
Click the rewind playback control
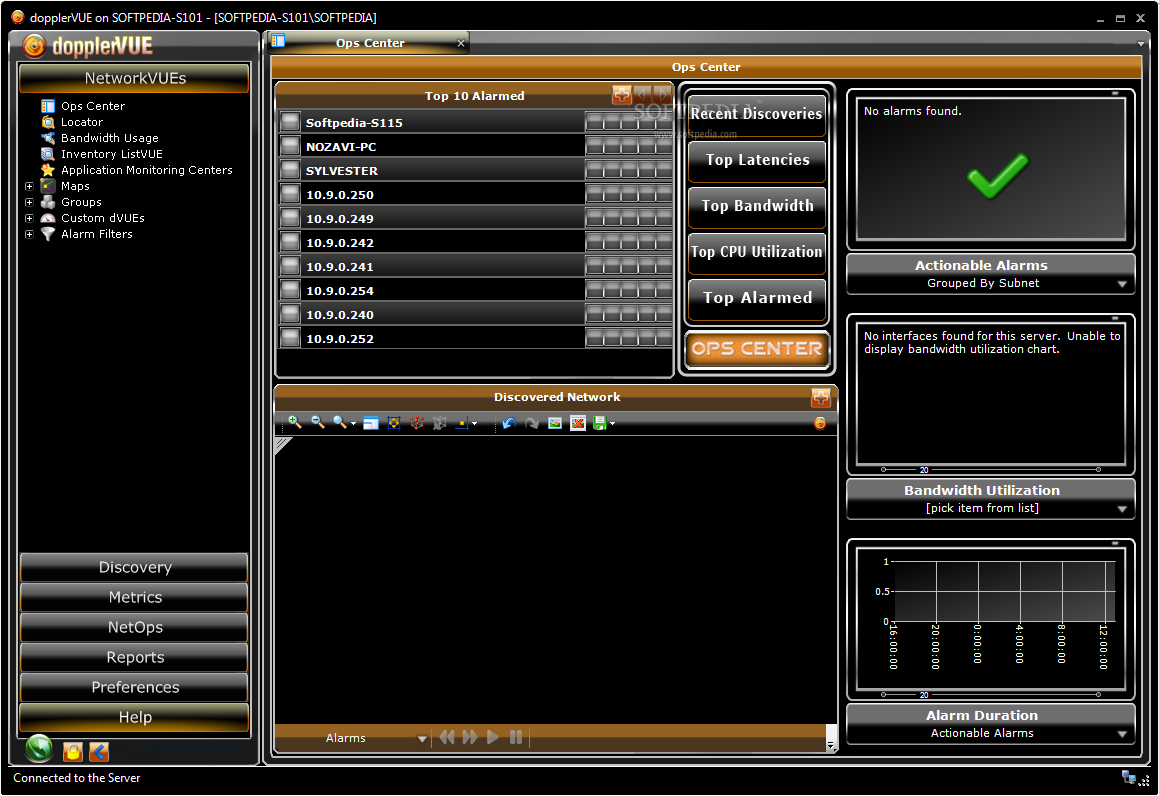click(x=447, y=738)
